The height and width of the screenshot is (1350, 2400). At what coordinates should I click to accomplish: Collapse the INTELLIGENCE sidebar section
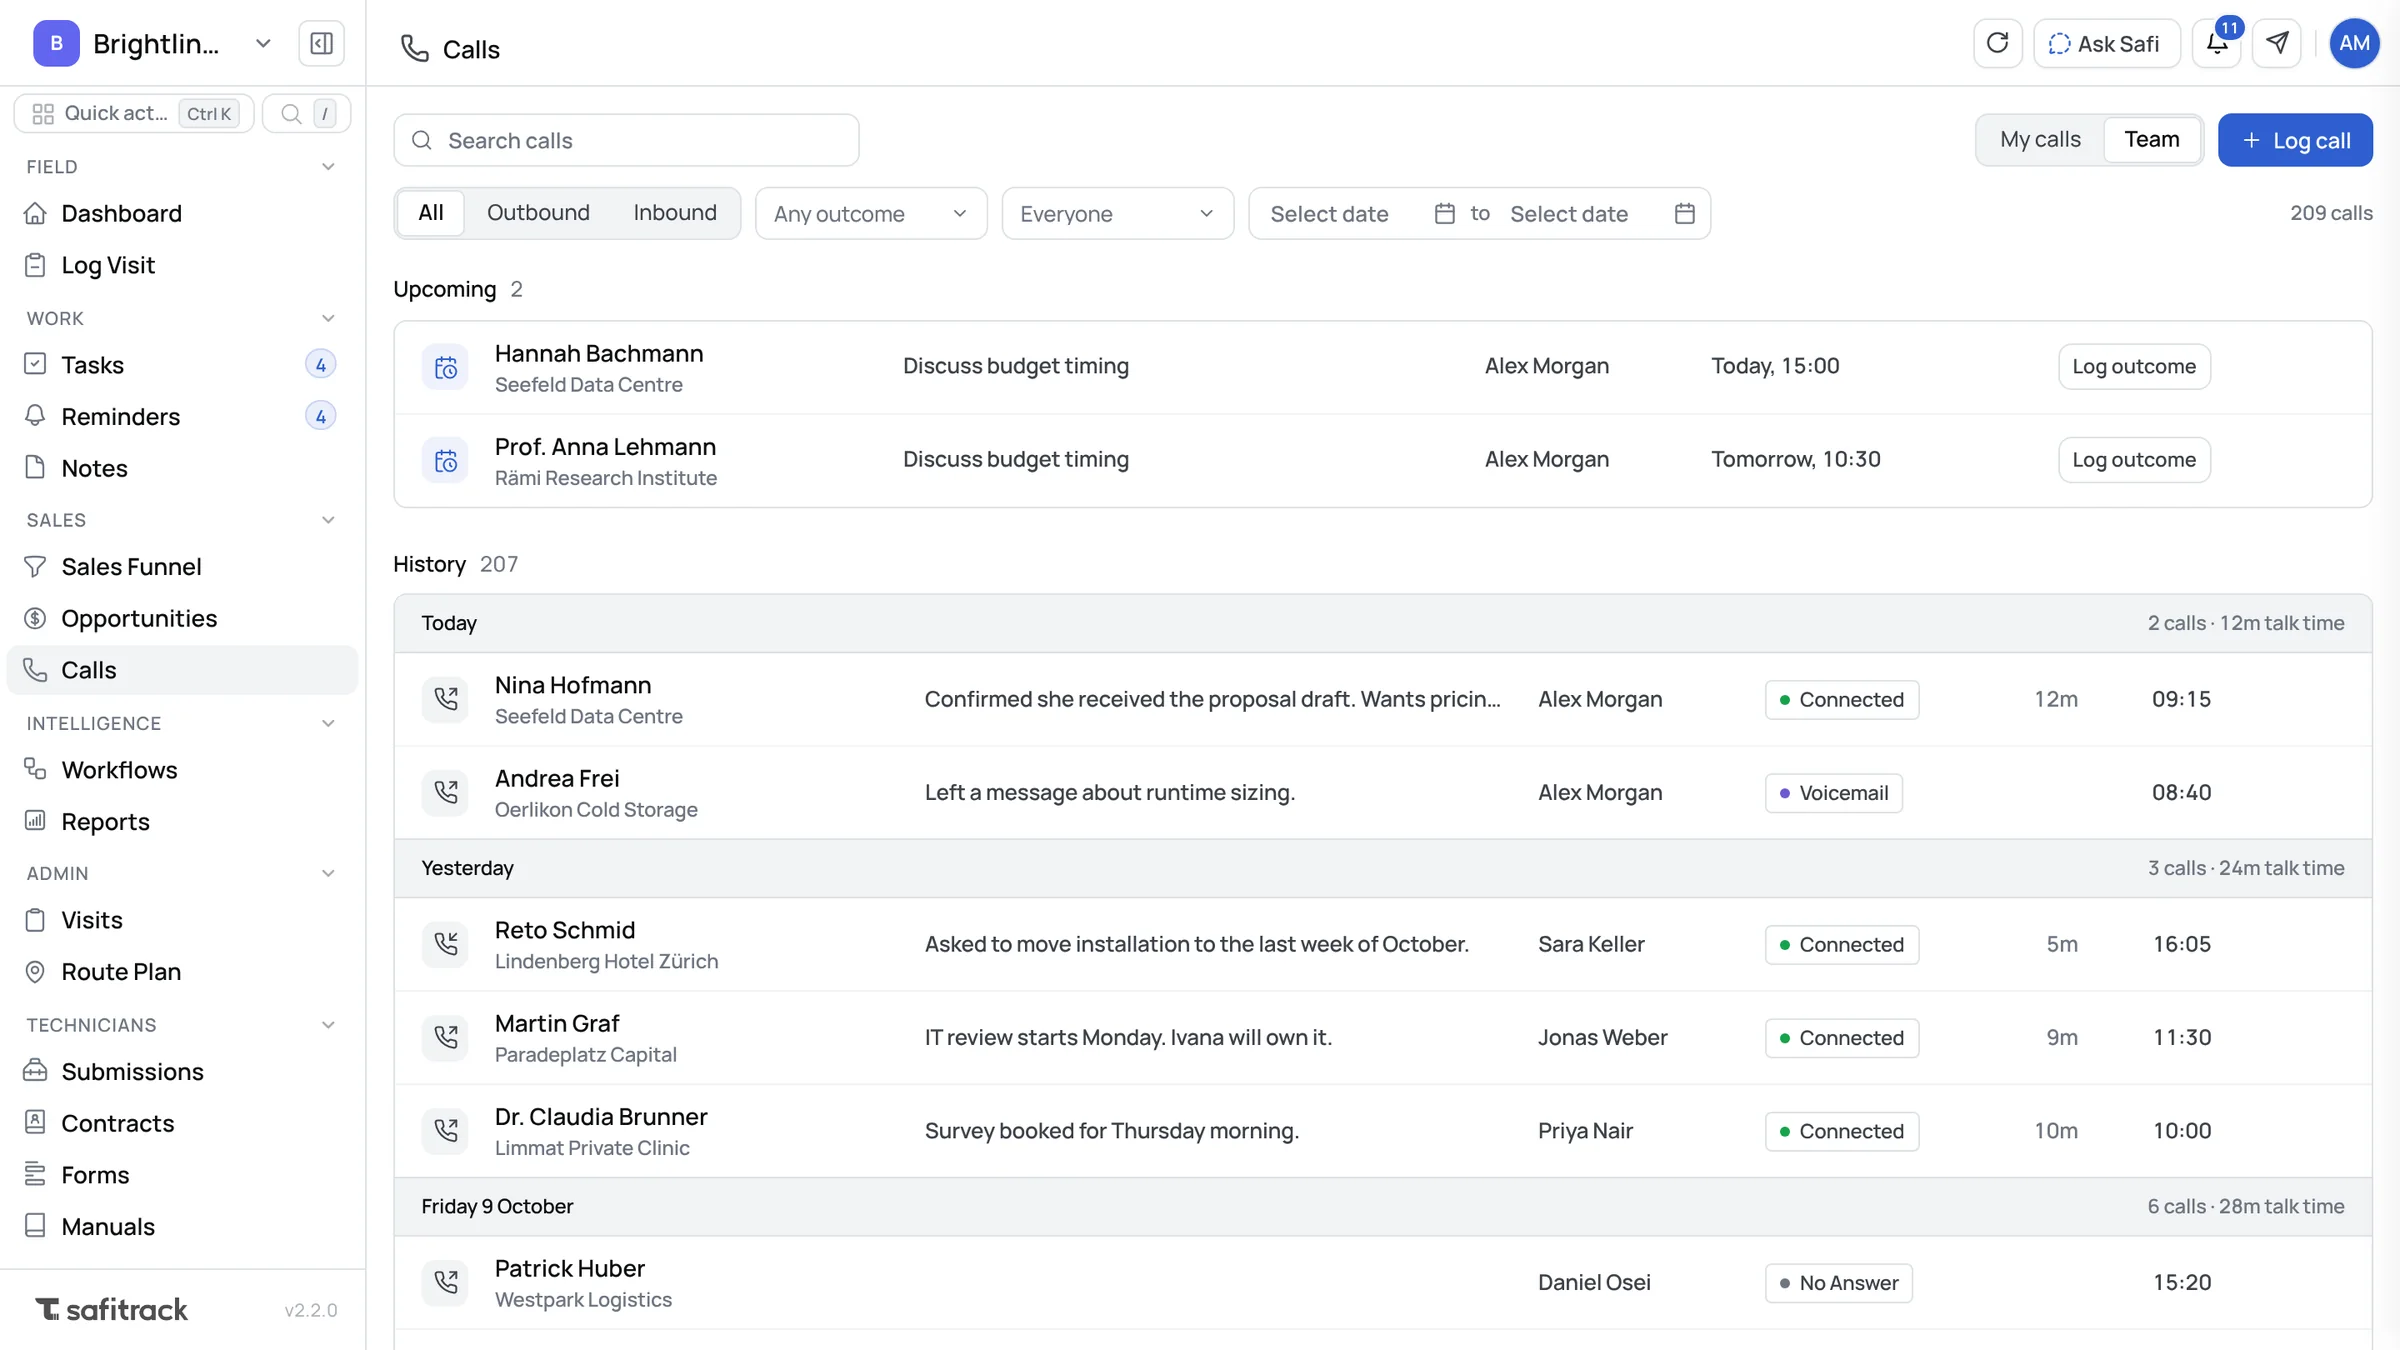(328, 723)
